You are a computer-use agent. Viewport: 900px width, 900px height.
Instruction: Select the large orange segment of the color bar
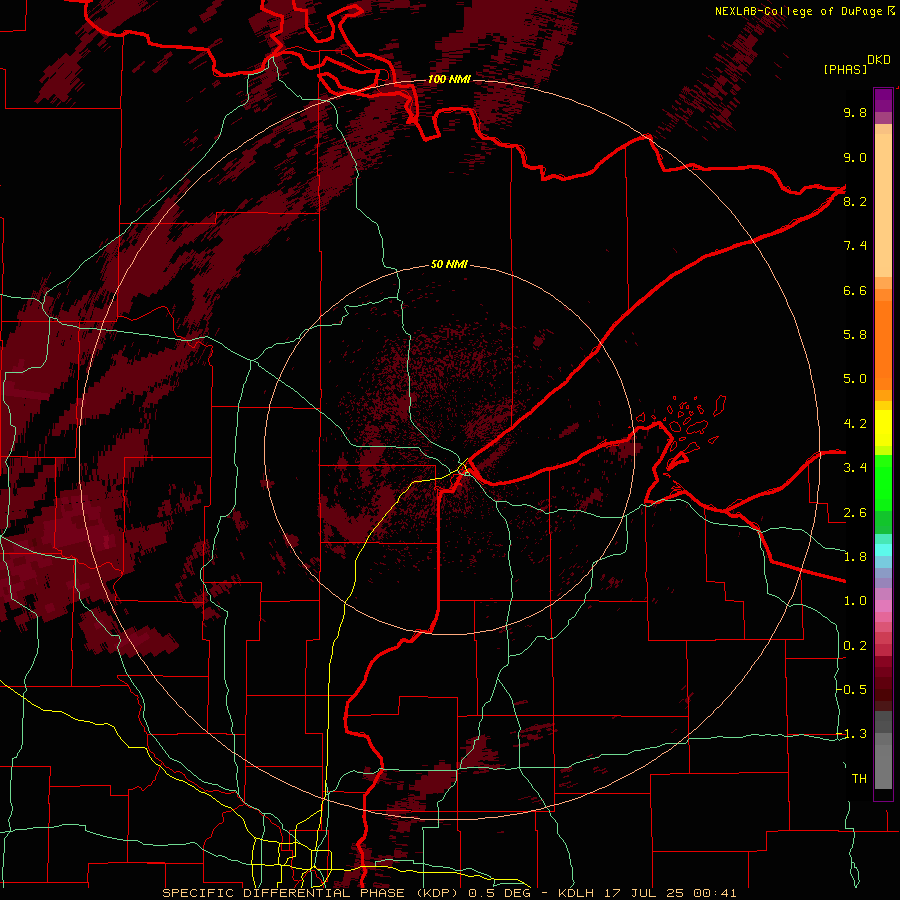[x=883, y=346]
